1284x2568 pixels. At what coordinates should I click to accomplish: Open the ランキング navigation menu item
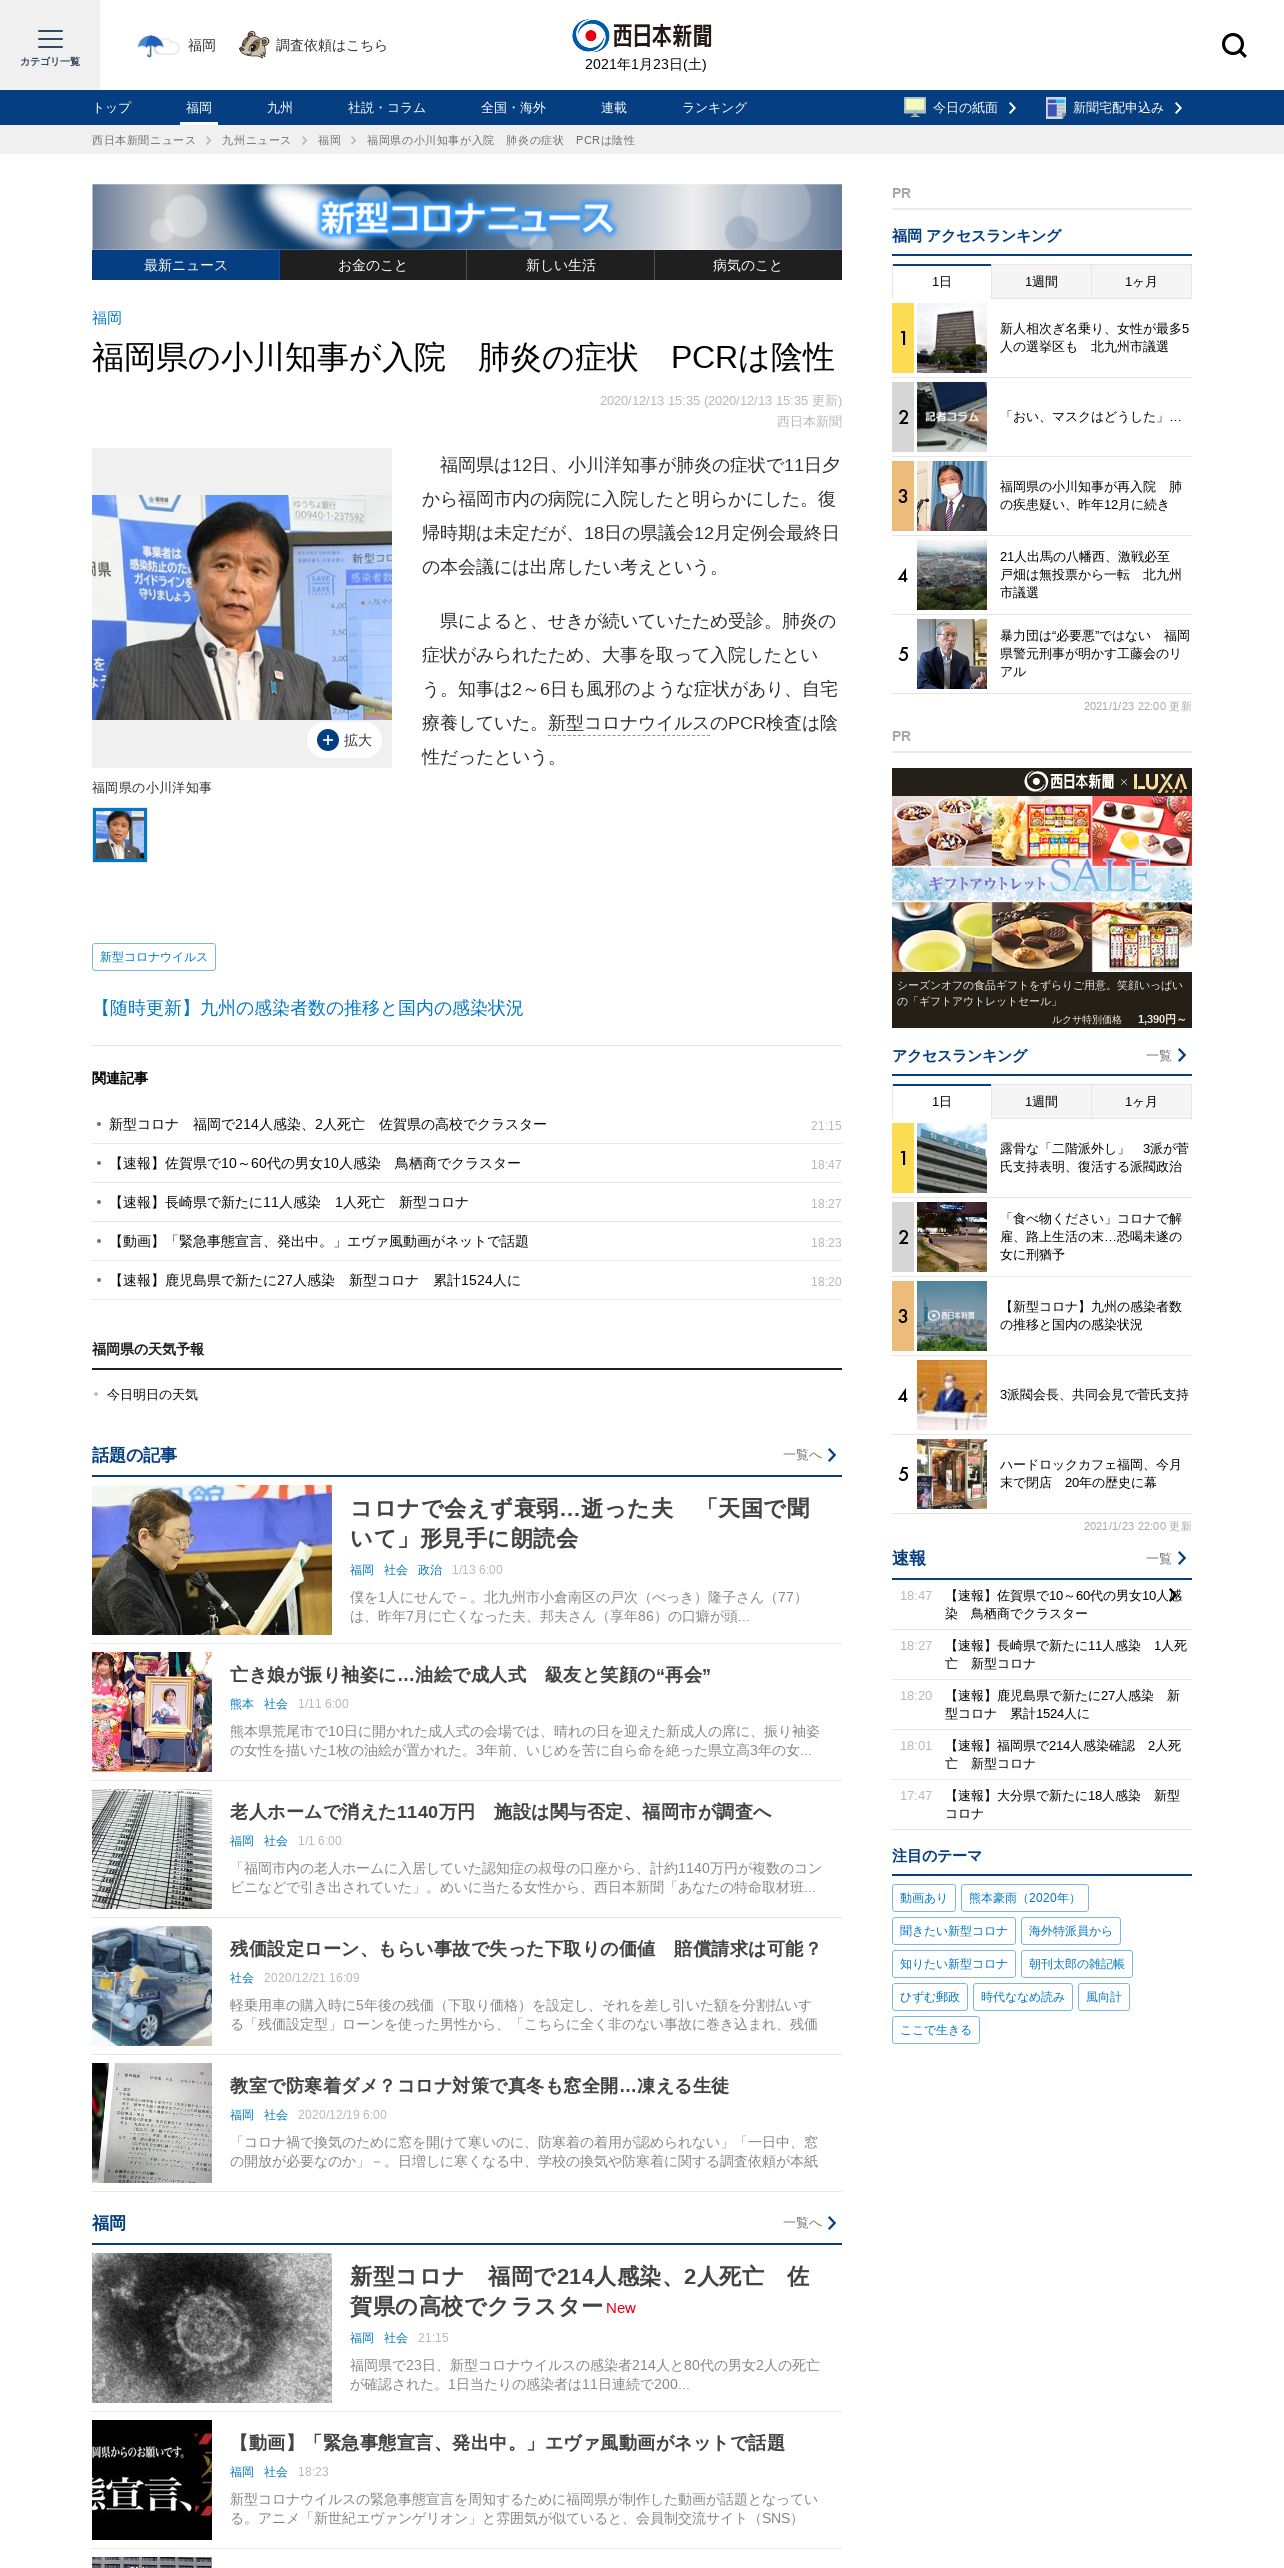click(x=714, y=107)
